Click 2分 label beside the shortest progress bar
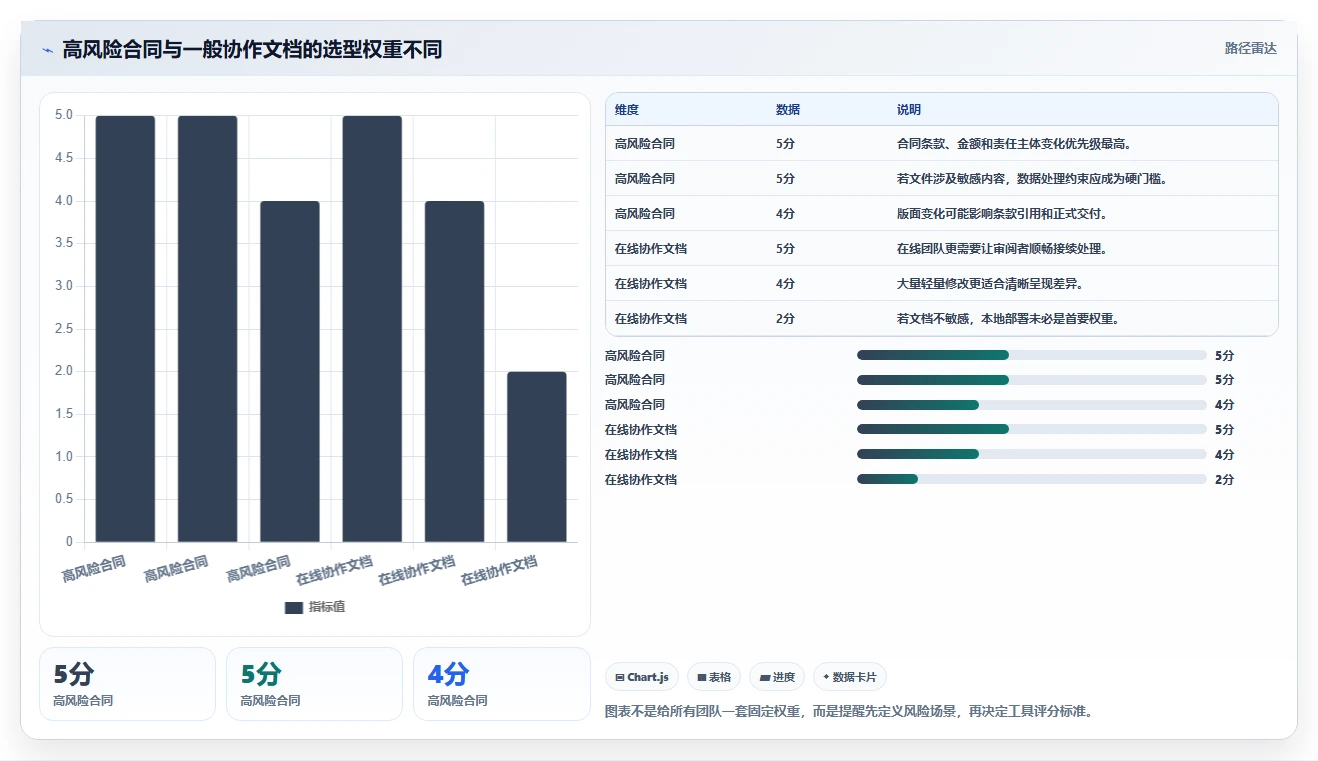This screenshot has width=1318, height=761. point(1224,480)
